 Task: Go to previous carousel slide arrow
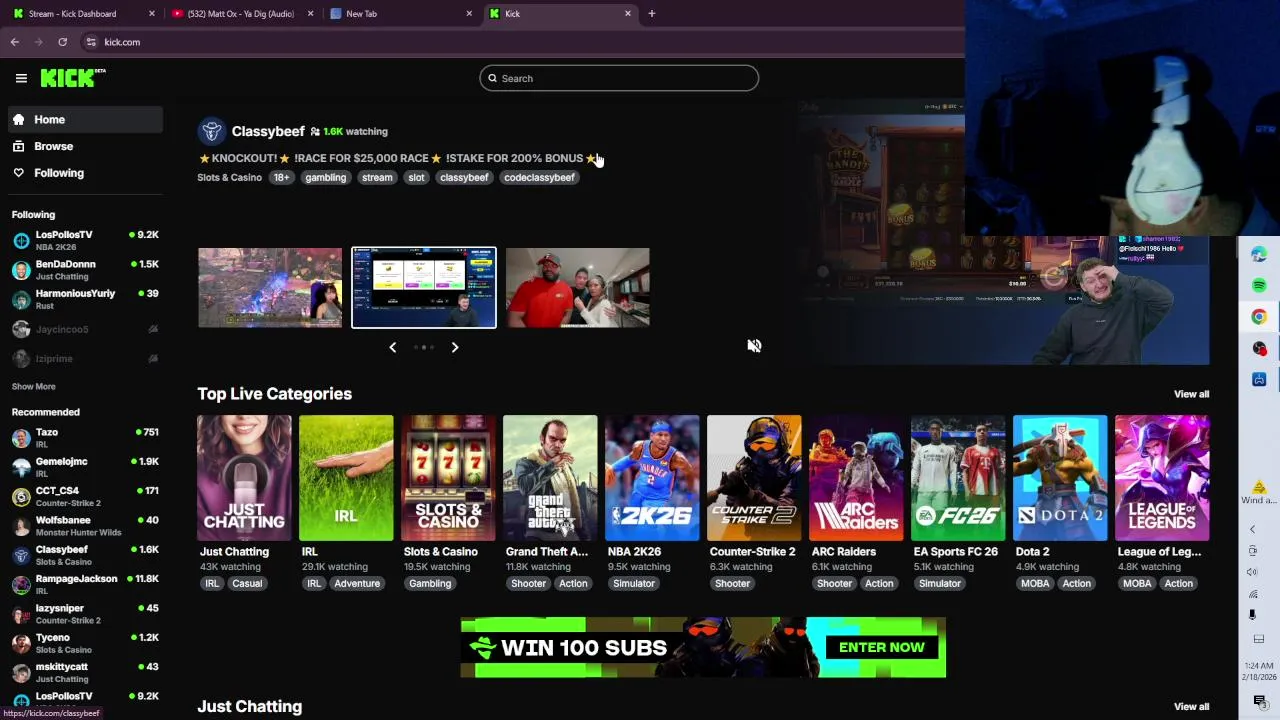point(392,347)
